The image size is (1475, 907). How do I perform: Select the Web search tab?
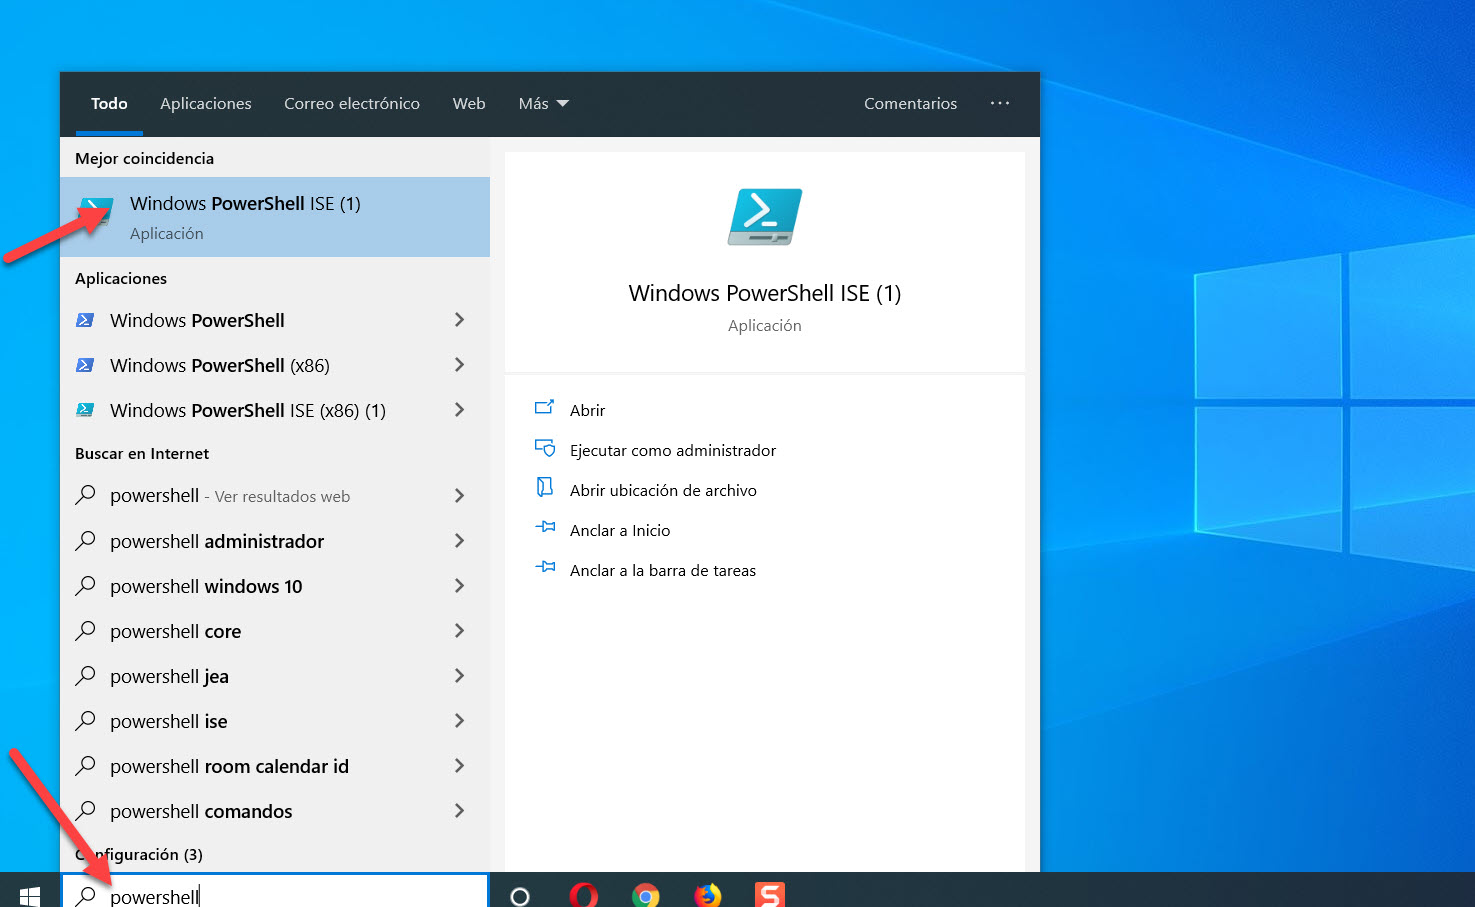click(x=469, y=104)
